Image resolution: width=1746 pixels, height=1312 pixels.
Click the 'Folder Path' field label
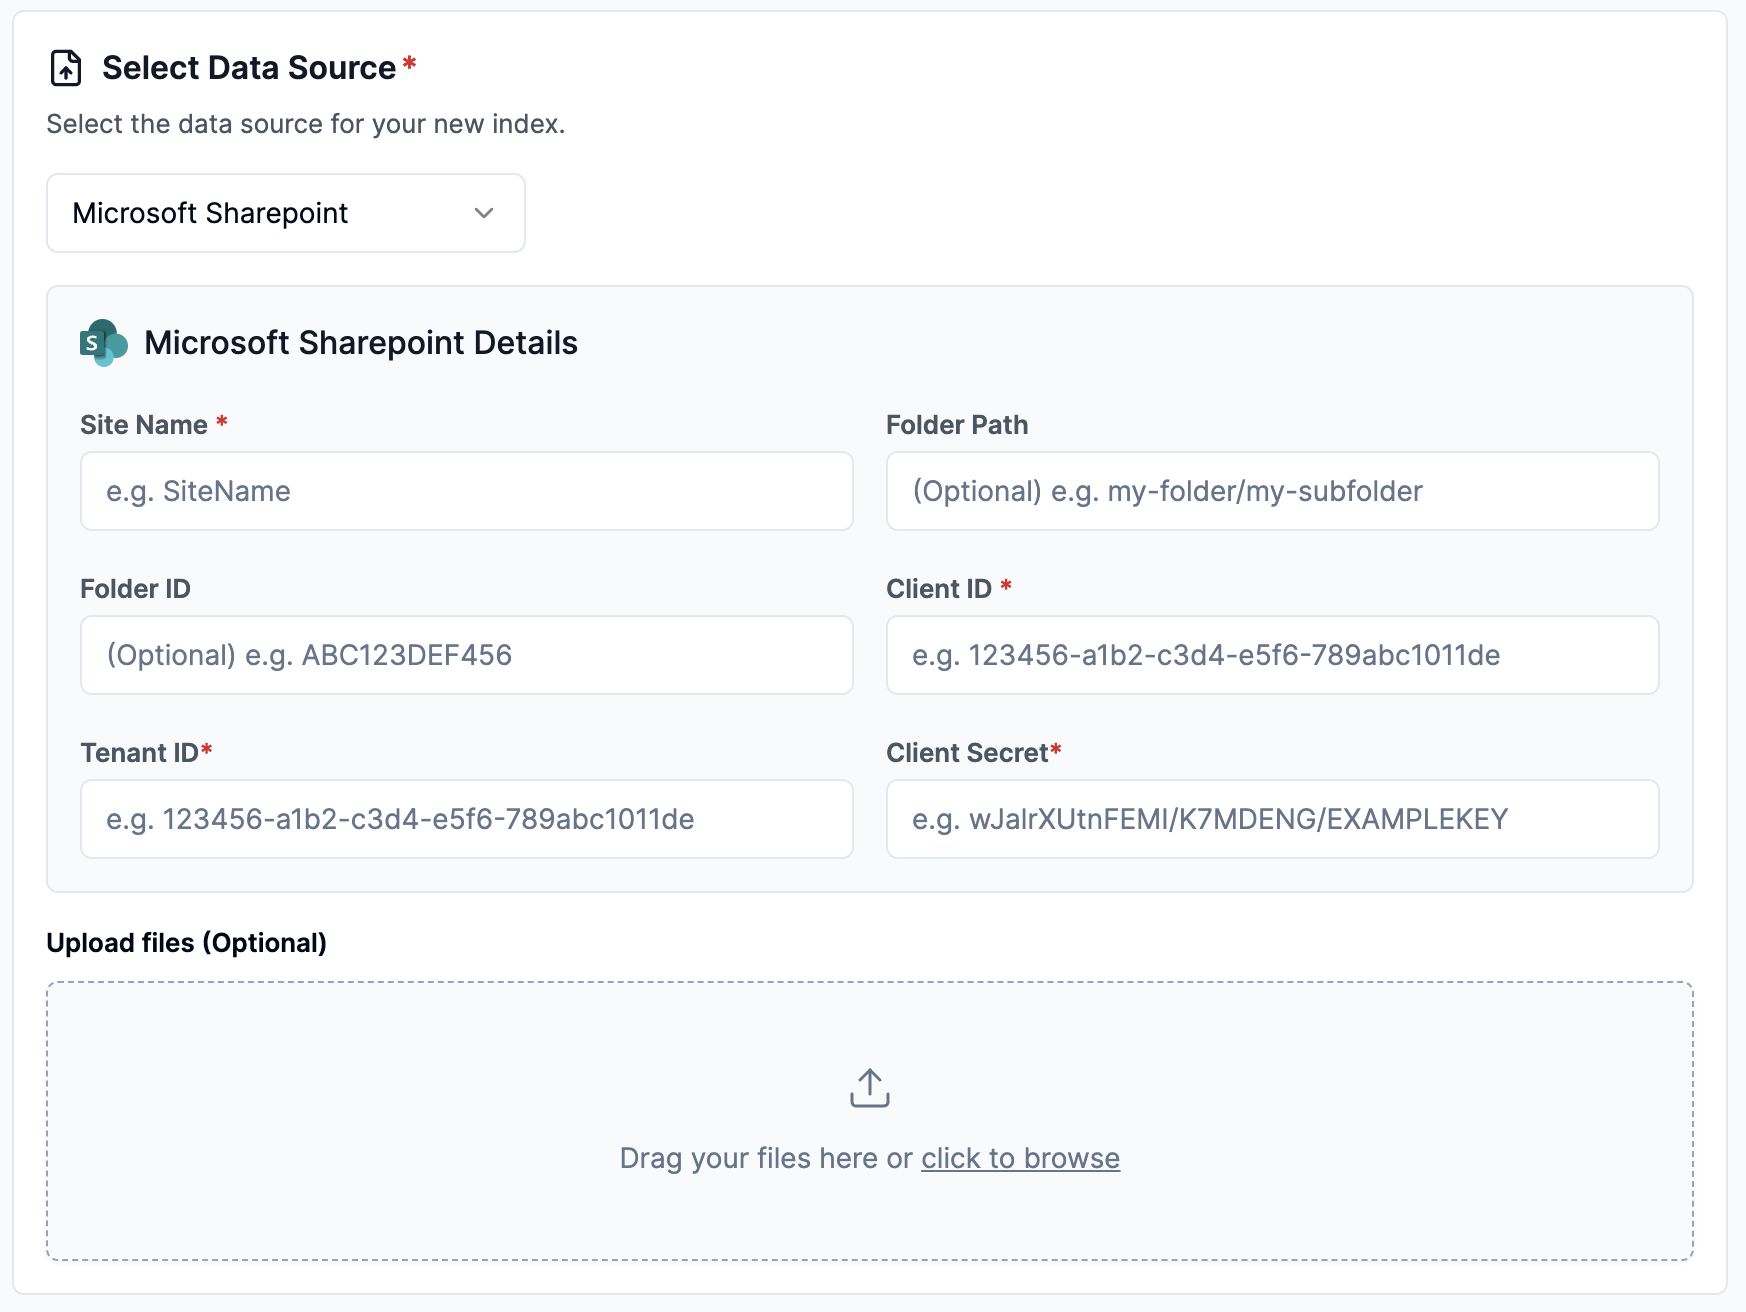[957, 425]
